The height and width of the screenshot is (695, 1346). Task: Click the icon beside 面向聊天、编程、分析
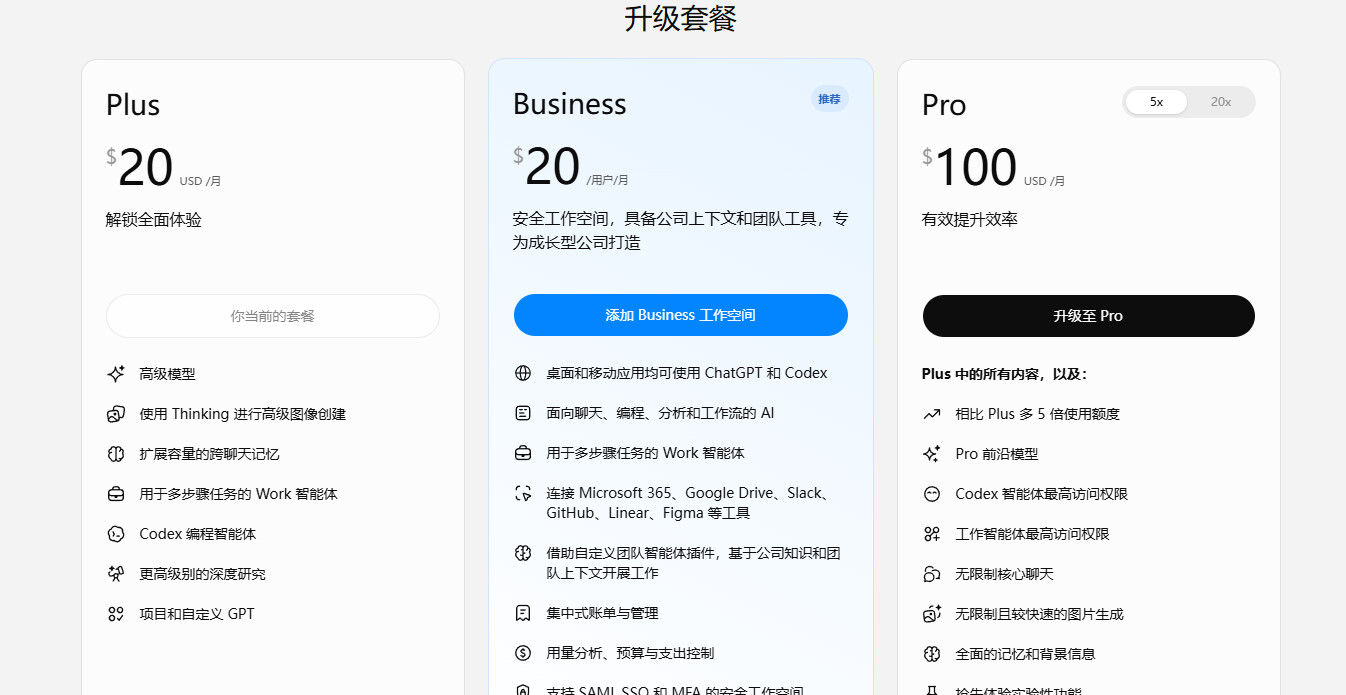523,413
